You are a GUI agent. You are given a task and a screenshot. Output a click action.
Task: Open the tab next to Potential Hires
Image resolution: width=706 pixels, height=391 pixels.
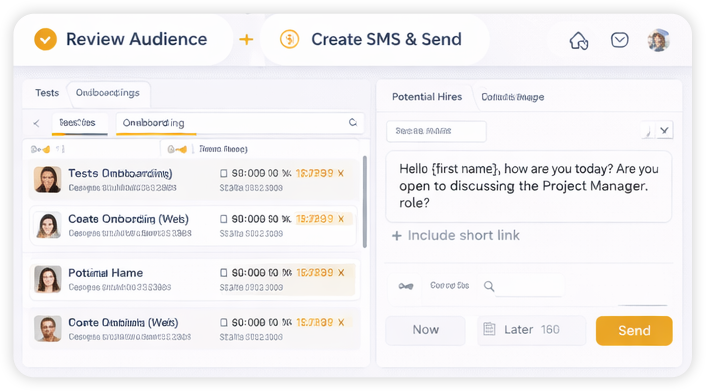512,97
